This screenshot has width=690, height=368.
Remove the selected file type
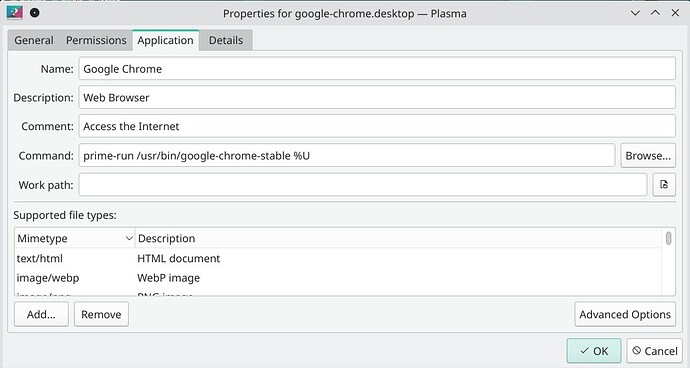101,314
